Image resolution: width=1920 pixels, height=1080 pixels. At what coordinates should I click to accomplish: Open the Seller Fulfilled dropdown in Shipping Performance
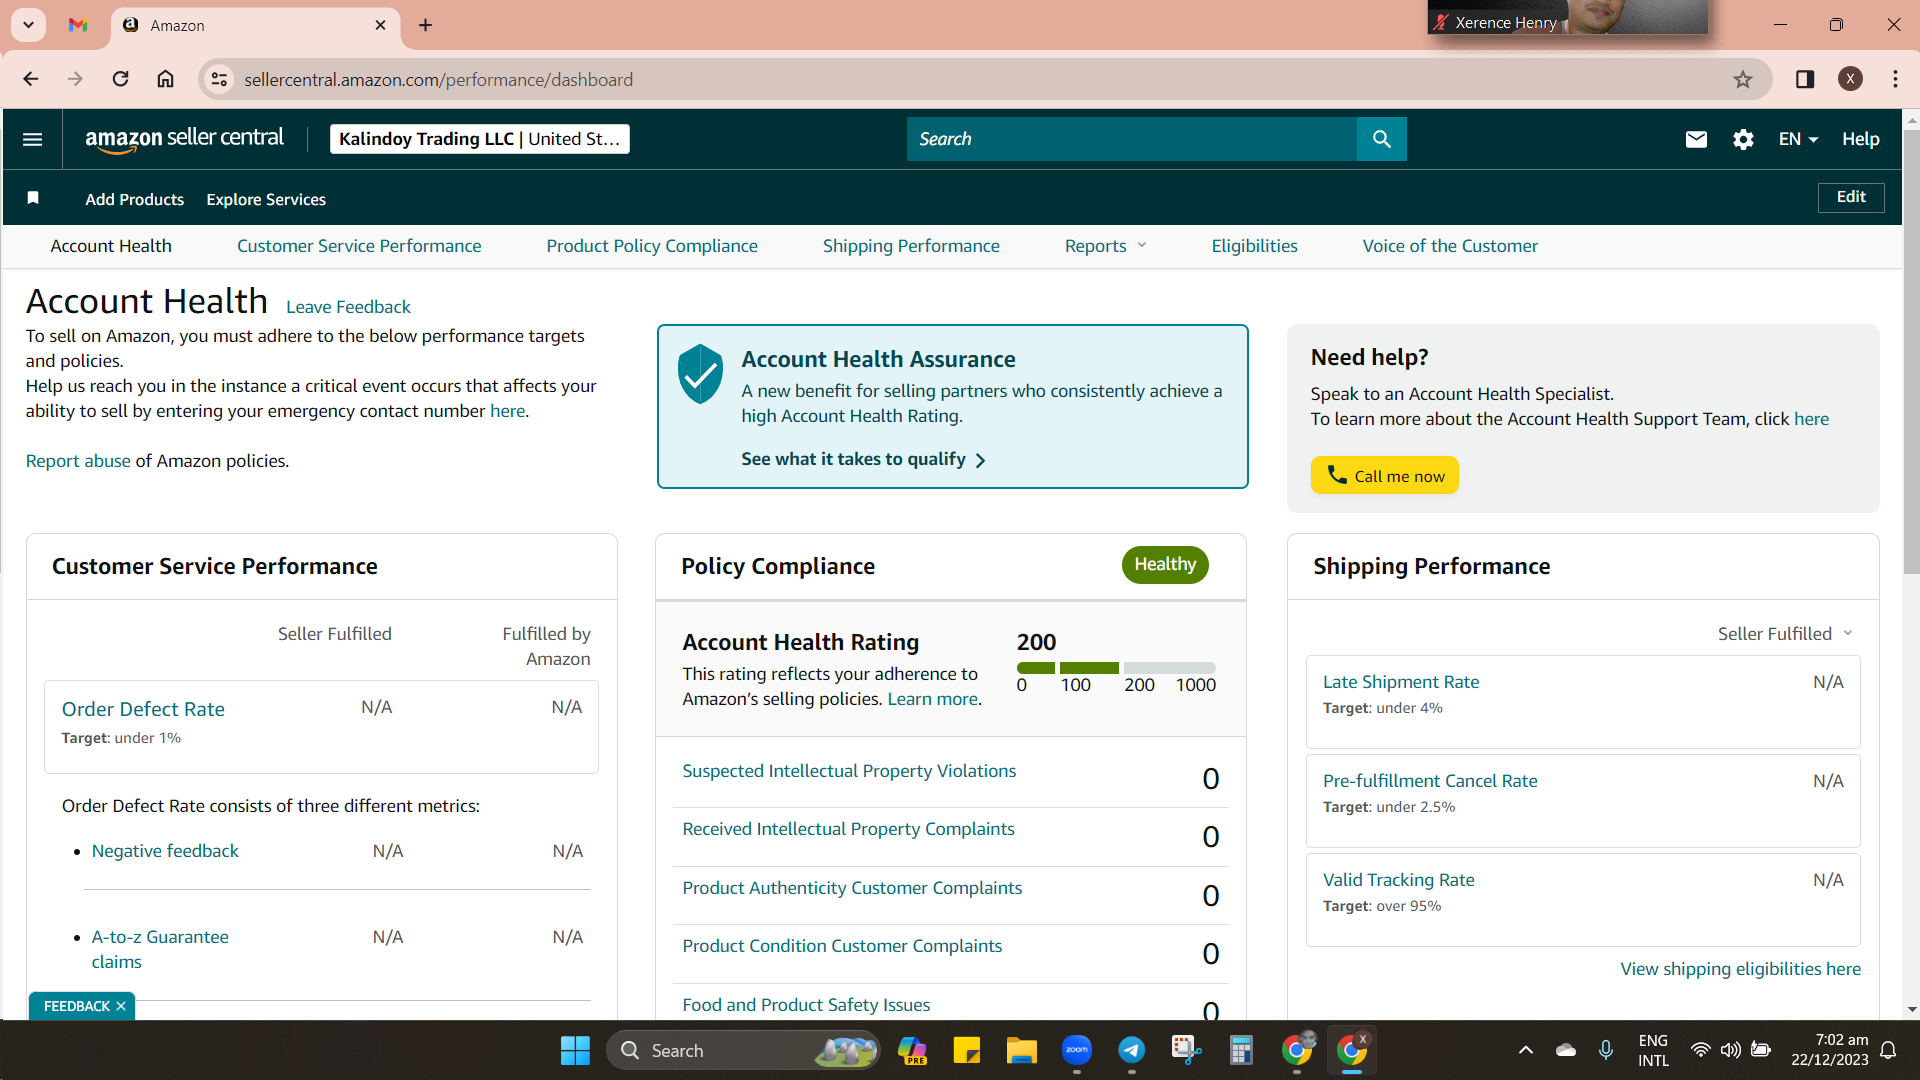[x=1786, y=634]
